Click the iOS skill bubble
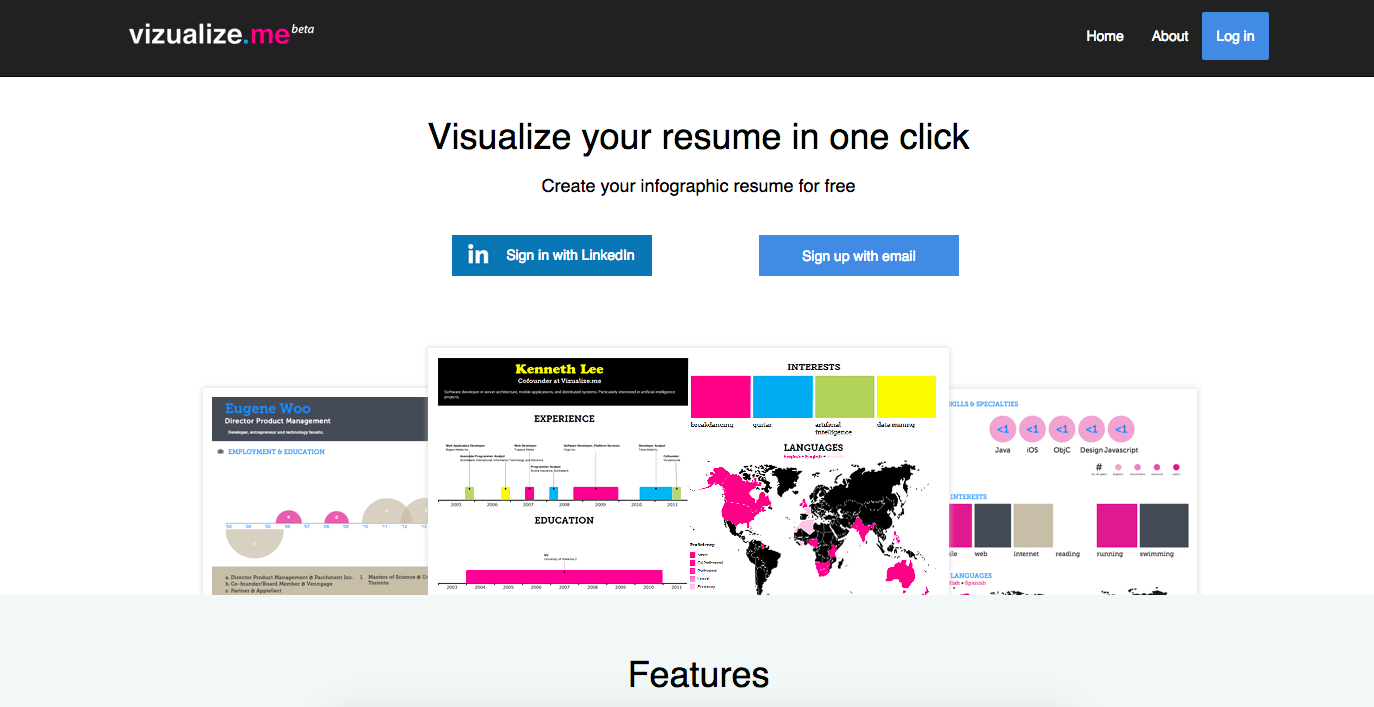1374x707 pixels. [x=1032, y=429]
